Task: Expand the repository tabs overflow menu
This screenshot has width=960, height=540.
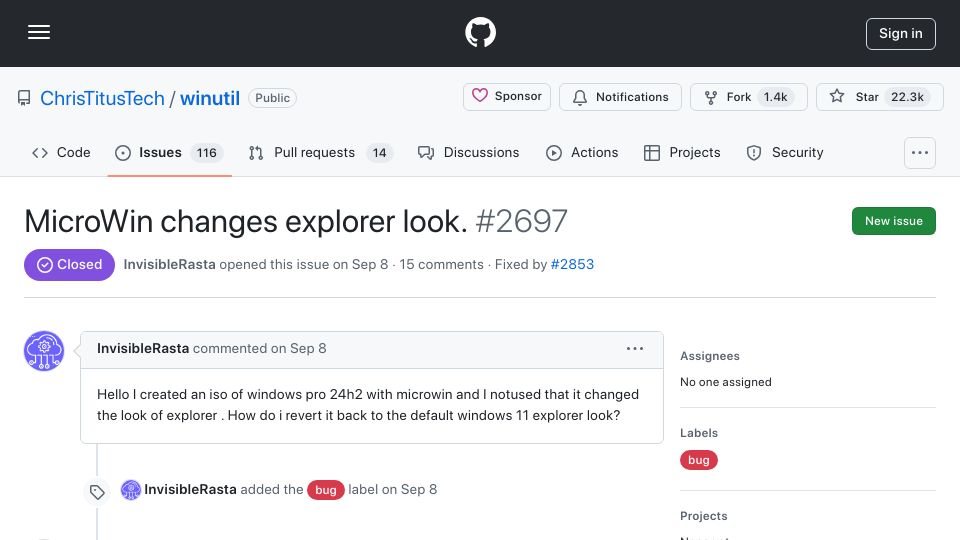Action: [920, 152]
